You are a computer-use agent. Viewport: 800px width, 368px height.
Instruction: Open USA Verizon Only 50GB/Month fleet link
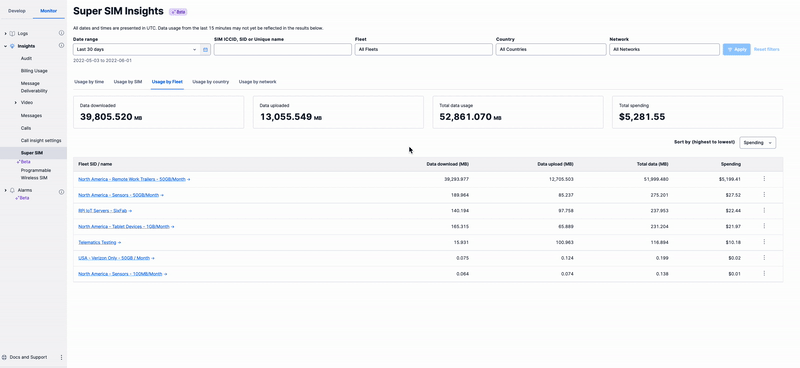pyautogui.click(x=116, y=258)
